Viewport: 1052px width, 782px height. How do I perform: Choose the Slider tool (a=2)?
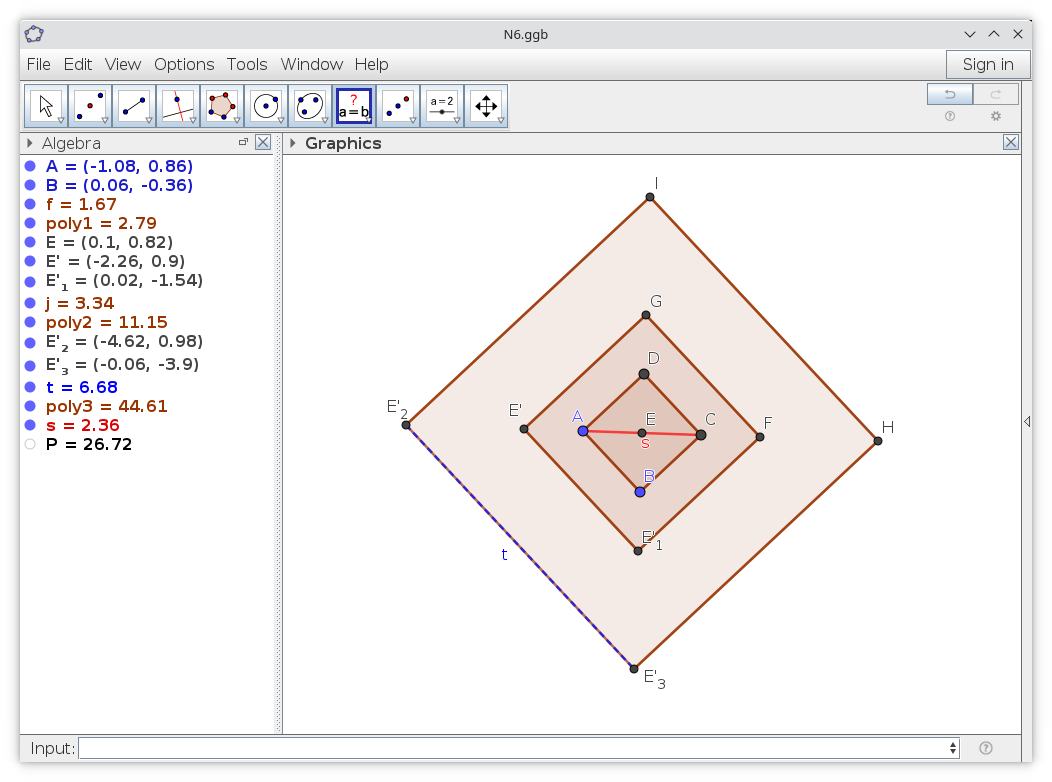[x=442, y=105]
